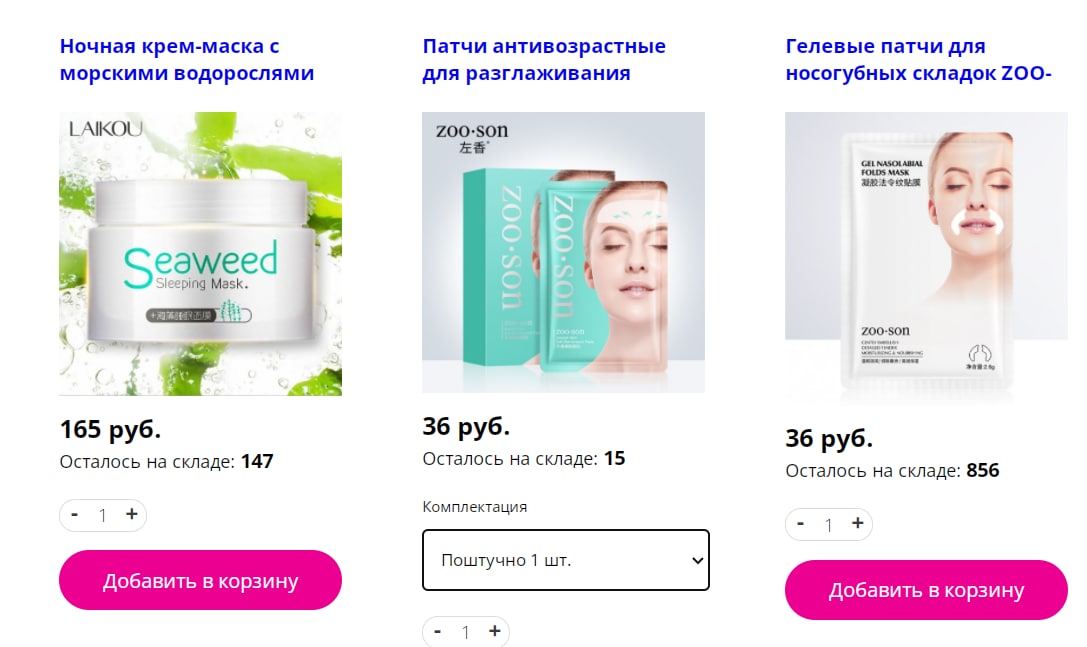
Task: Click the 165 руб. price
Action: 110,429
